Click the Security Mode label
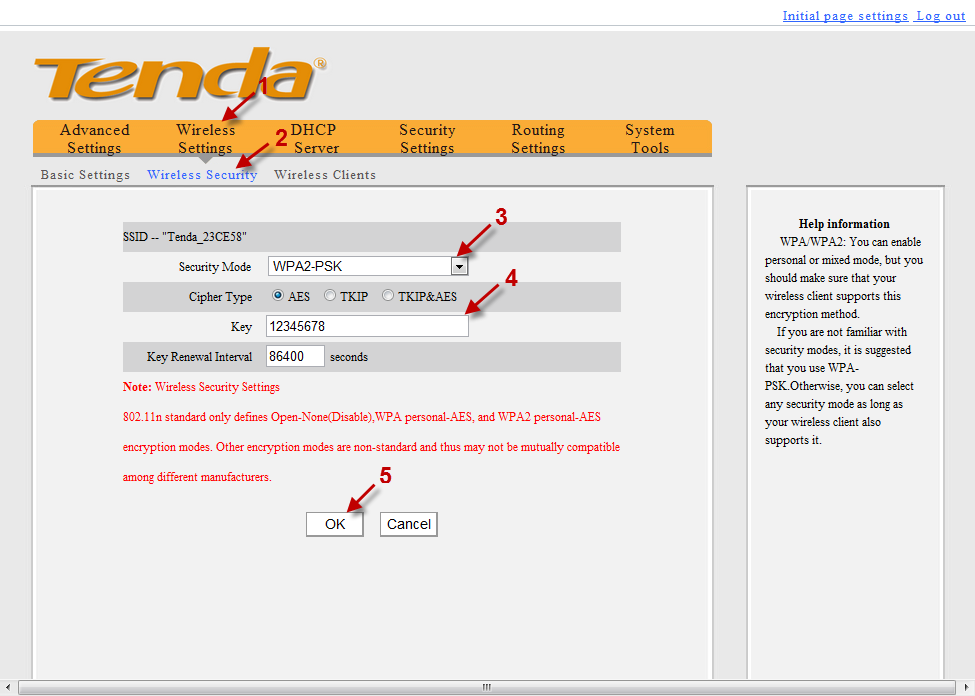The height and width of the screenshot is (696, 975). (x=215, y=267)
